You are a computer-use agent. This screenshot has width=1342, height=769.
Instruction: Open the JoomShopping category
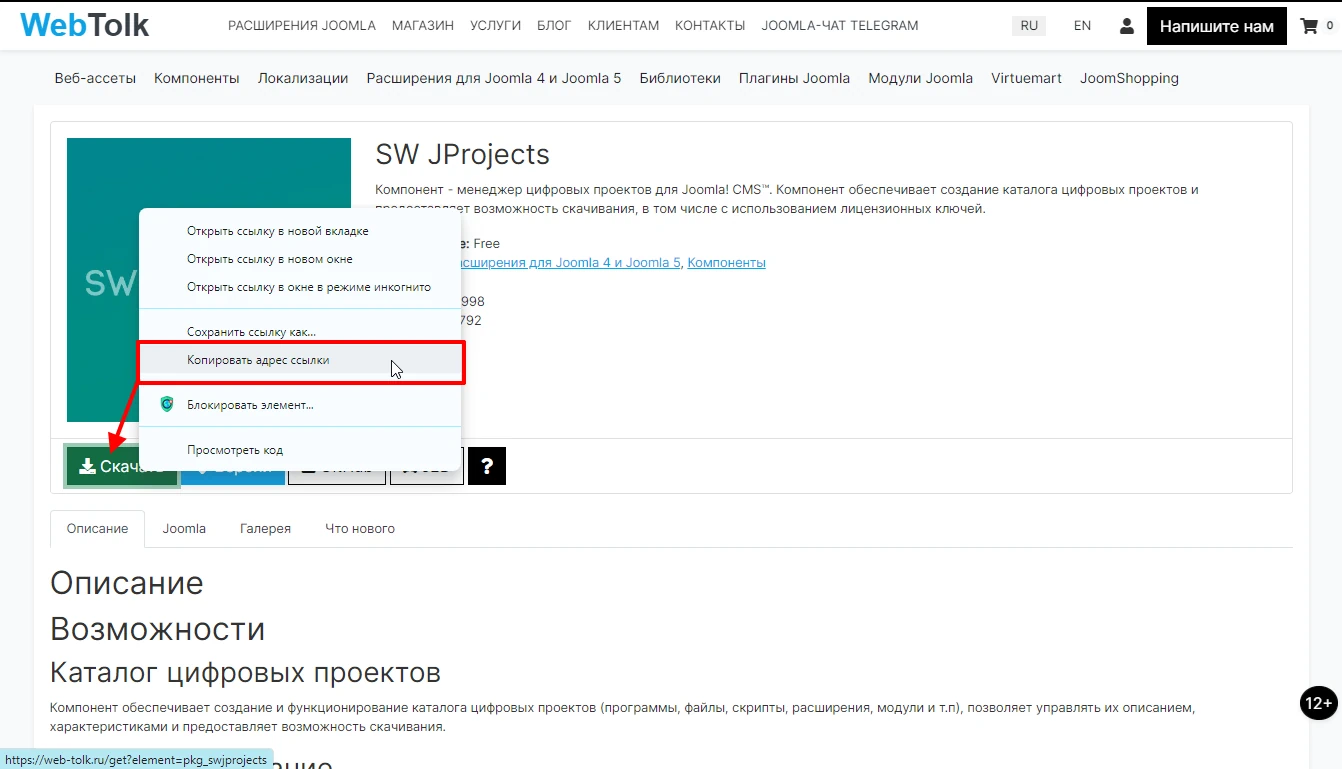coord(1129,78)
